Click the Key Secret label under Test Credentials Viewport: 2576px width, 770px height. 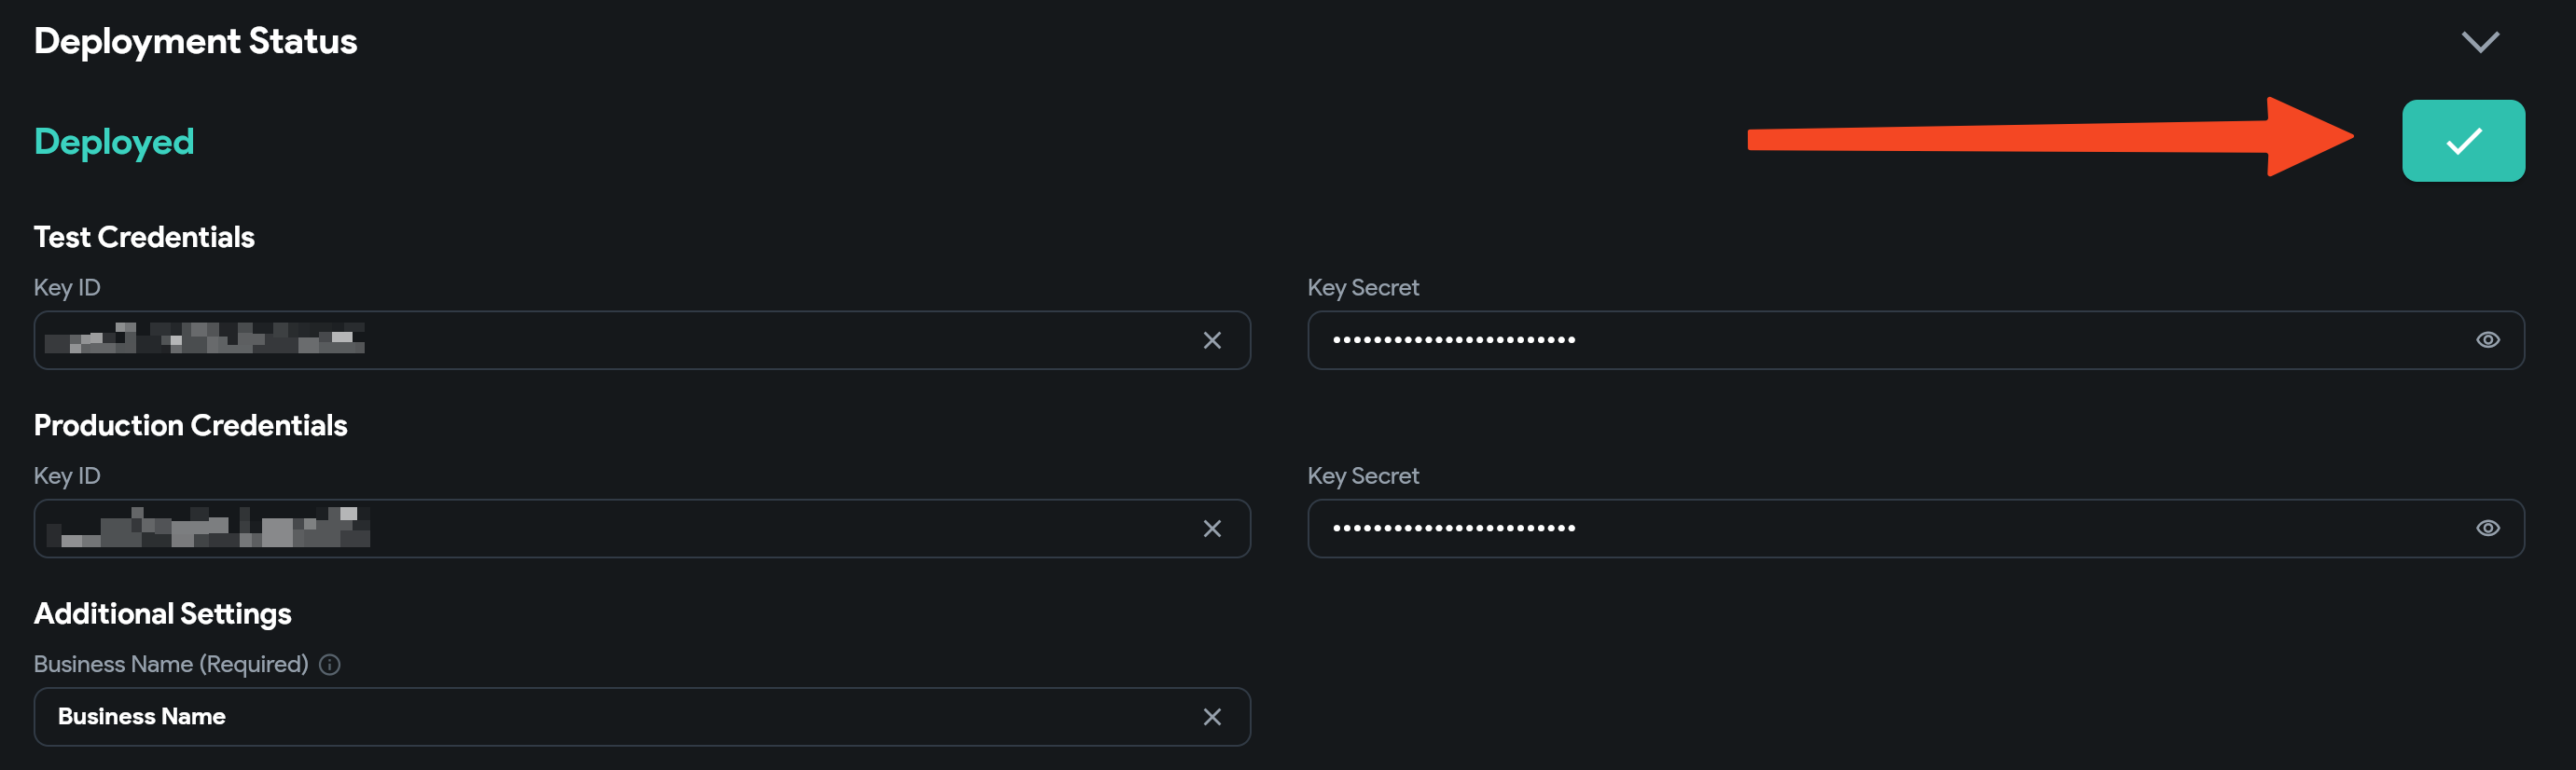click(1363, 288)
